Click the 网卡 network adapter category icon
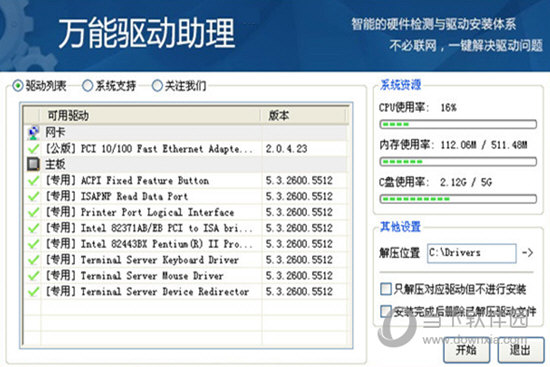Screen dimensions: 550x367 [33, 132]
